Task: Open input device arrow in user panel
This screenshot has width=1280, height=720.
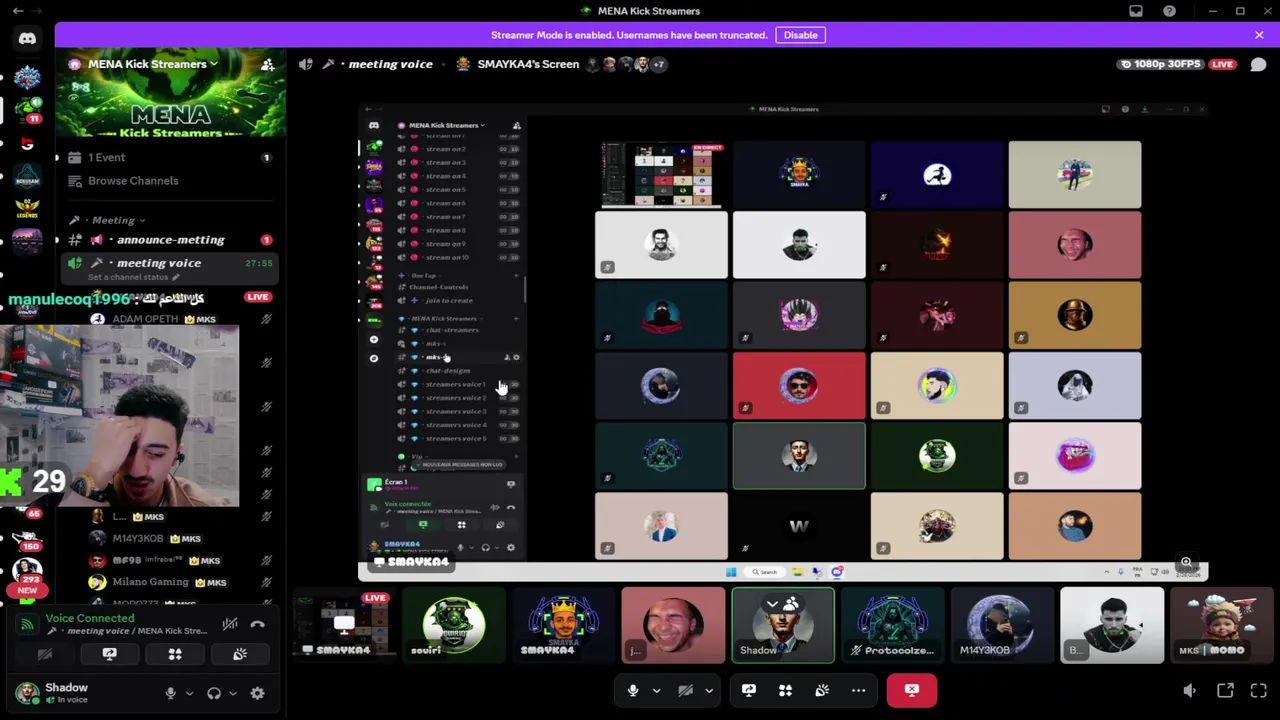Action: coord(189,693)
